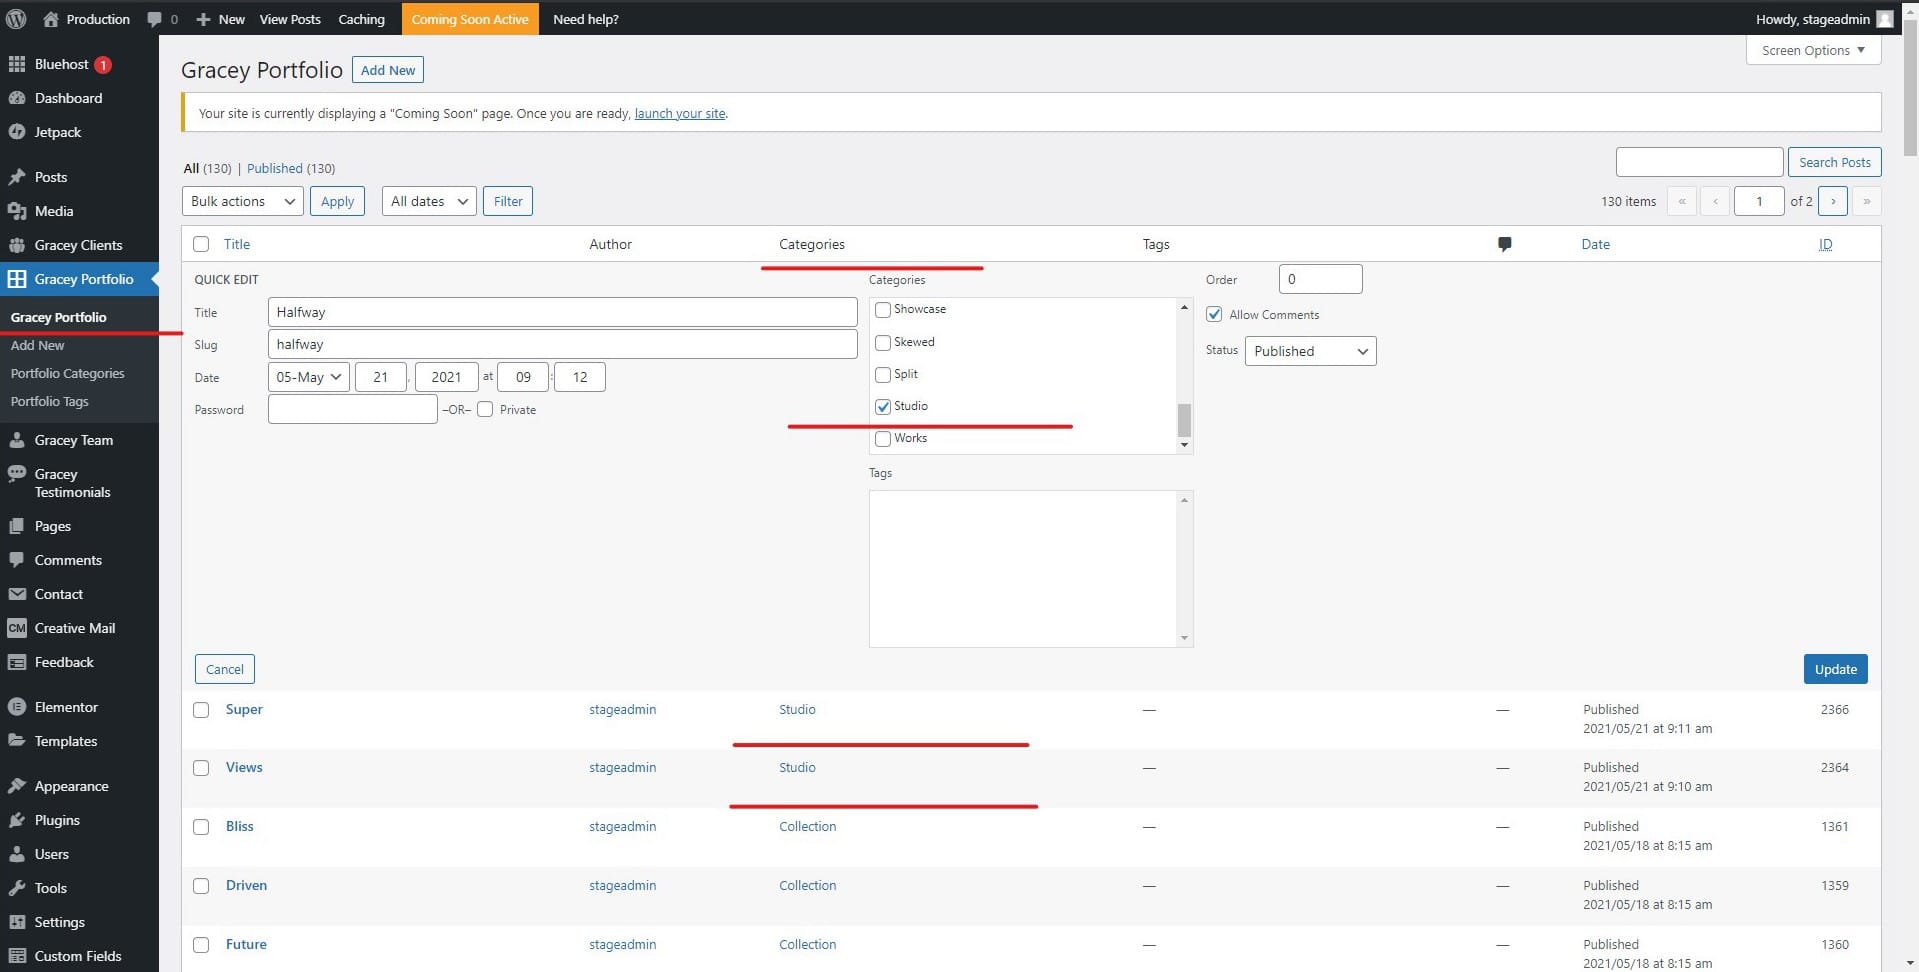Follow the launch your site link
The height and width of the screenshot is (972, 1919).
tap(680, 113)
